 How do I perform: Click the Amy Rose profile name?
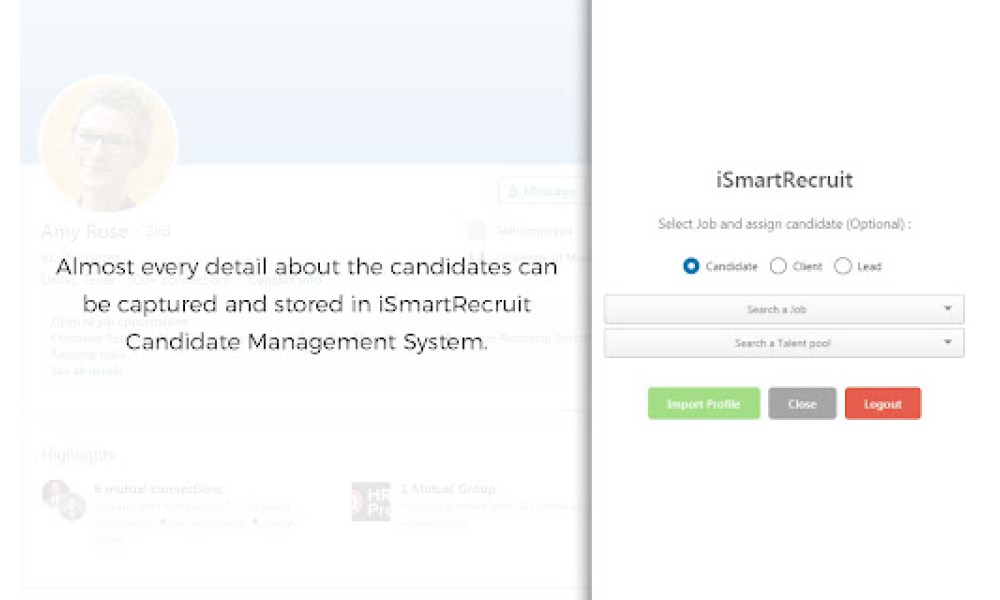point(85,231)
